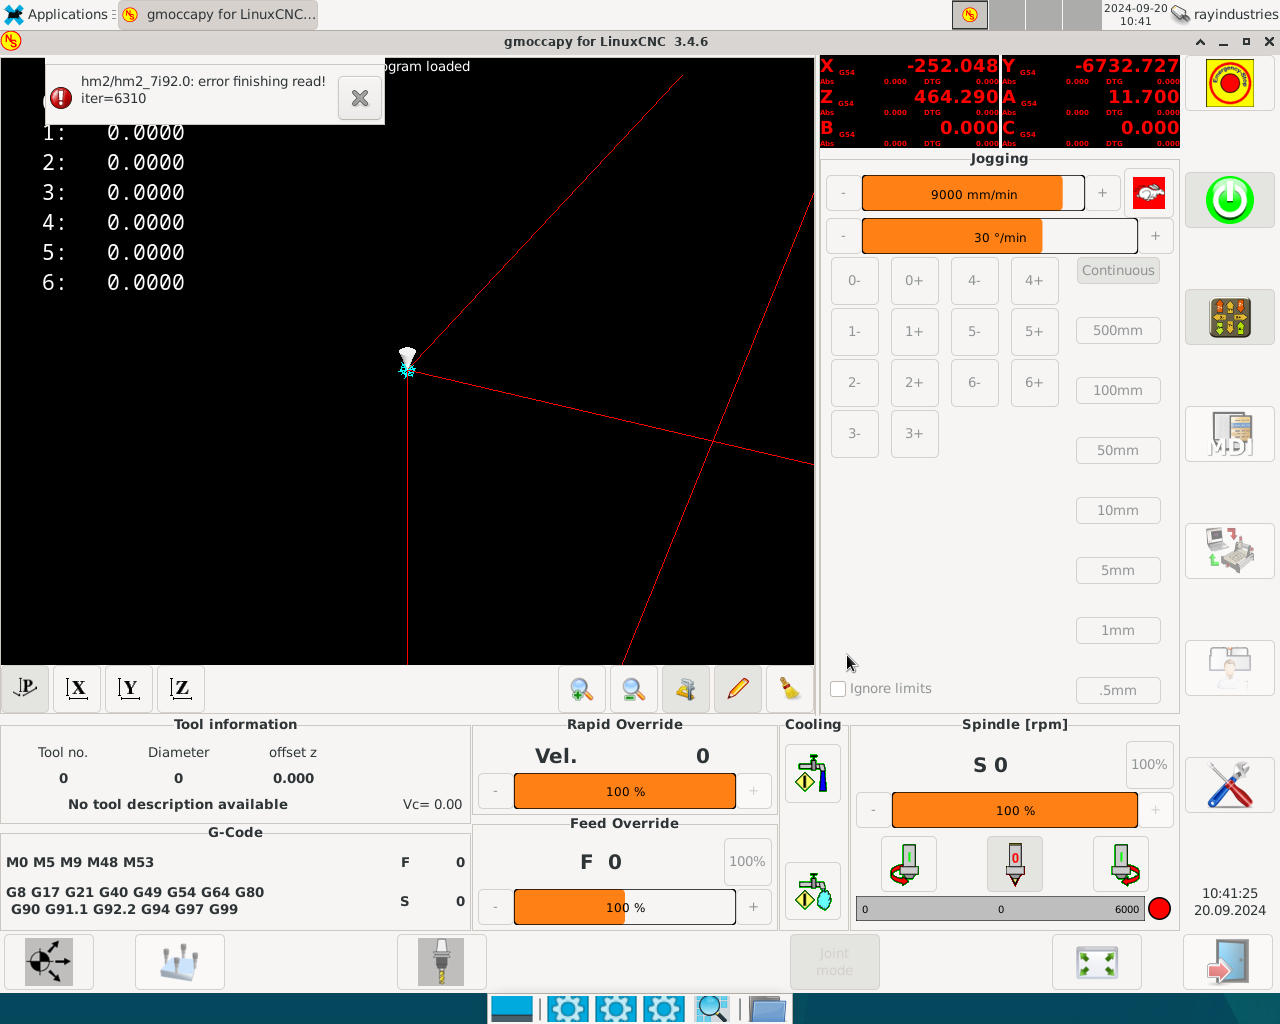The image size is (1280, 1024).
Task: Toggle the machine power button
Action: tap(1229, 200)
